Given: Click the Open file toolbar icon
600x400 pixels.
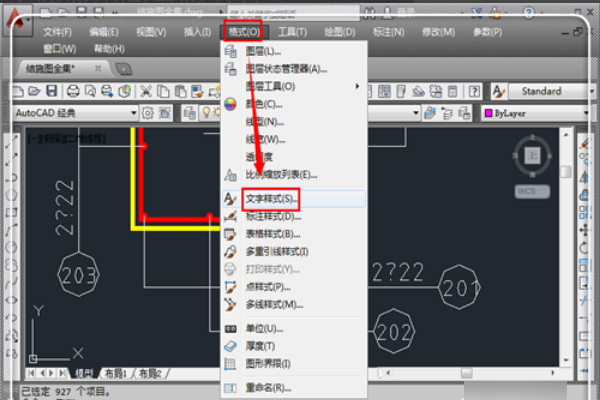Looking at the screenshot, I should (x=34, y=91).
